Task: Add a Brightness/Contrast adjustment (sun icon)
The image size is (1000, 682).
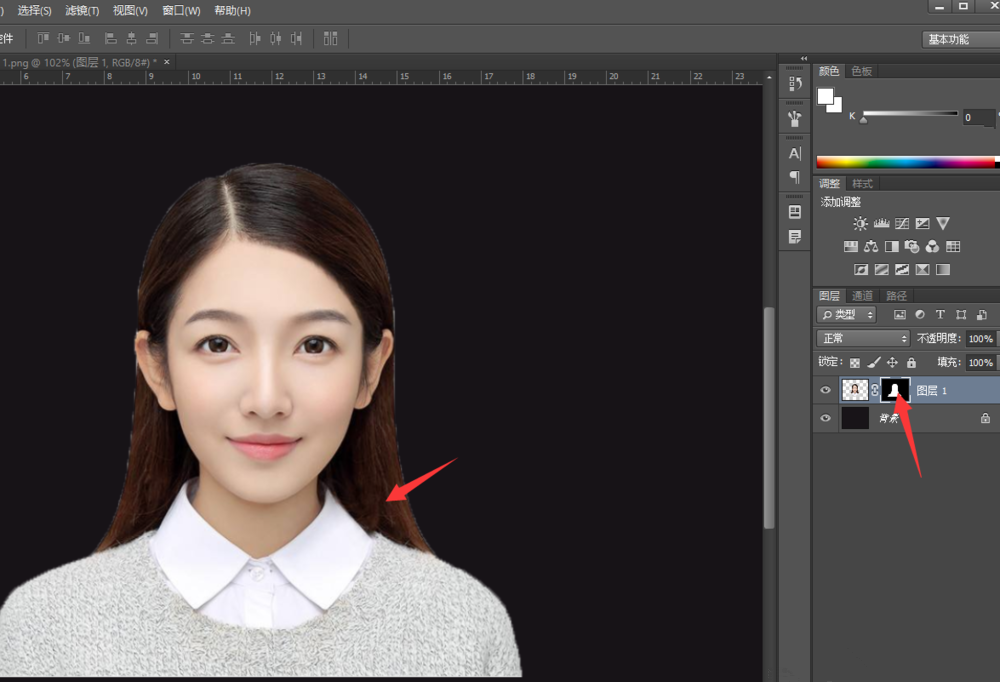Action: coord(860,224)
